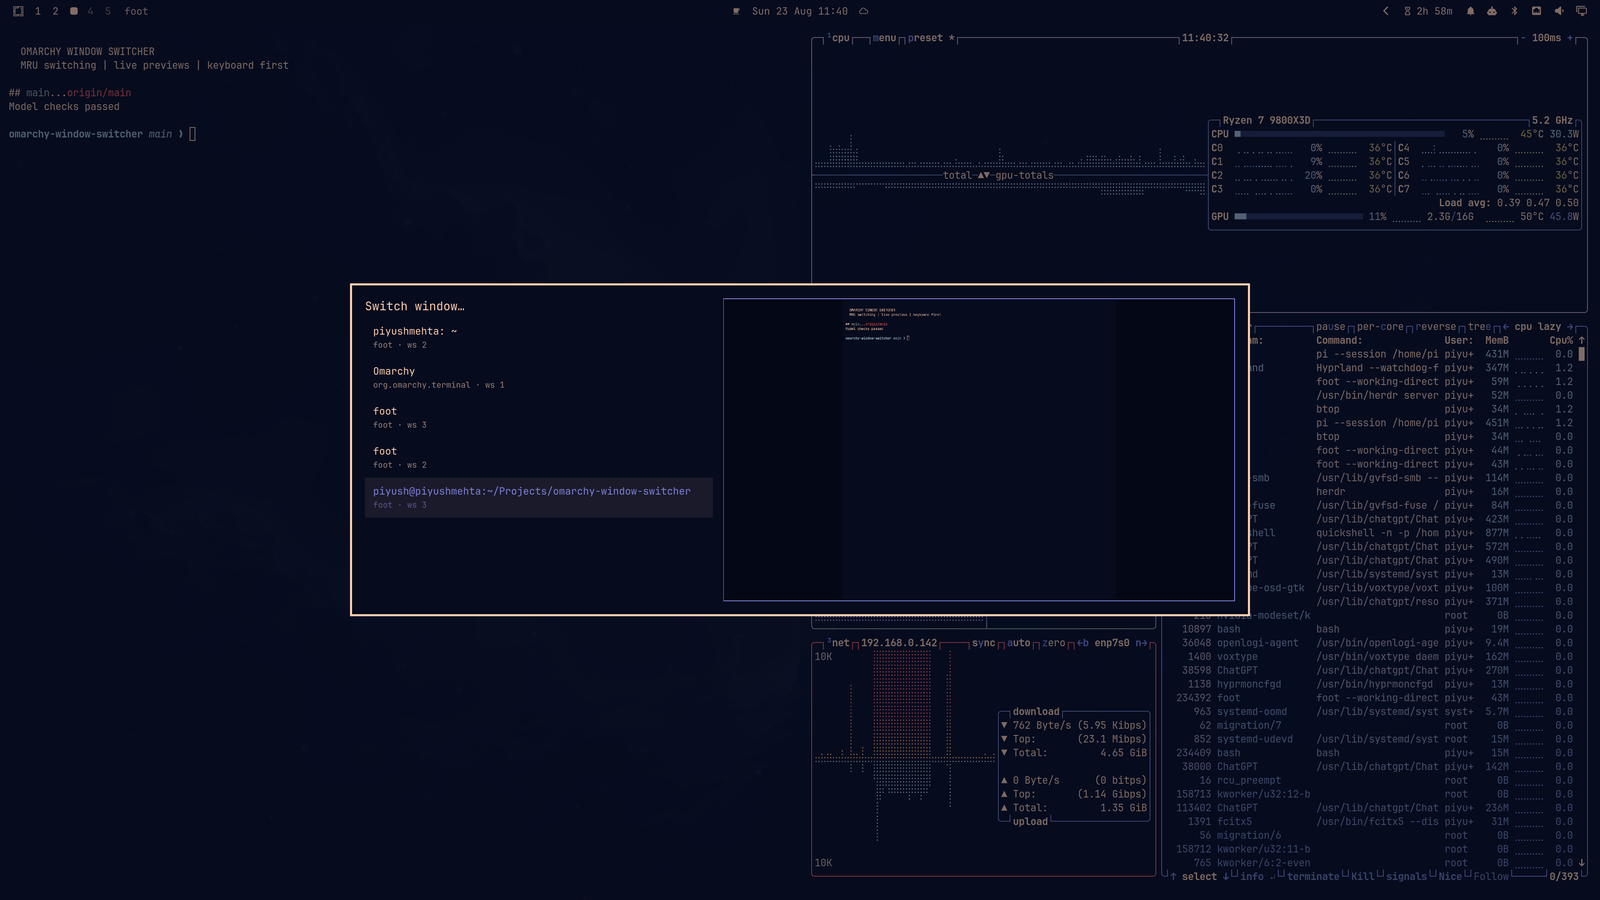1600x900 pixels.
Task: Switch to workspace 1
Action: [38, 11]
